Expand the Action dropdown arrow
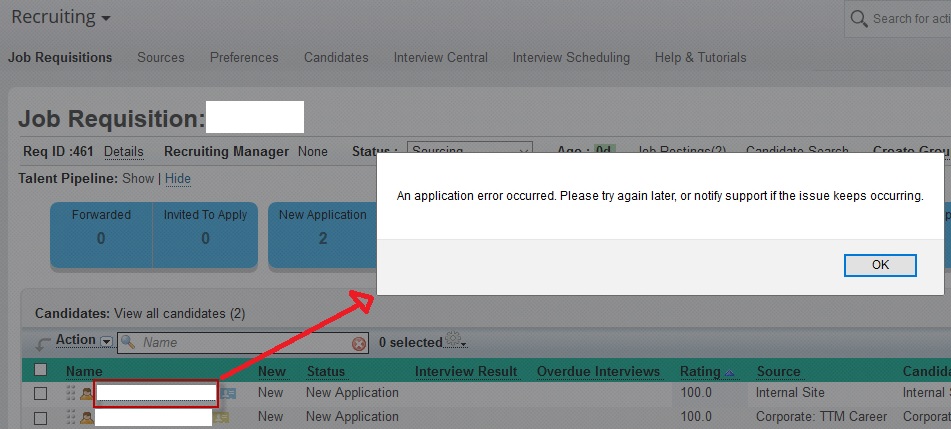Screen dimensions: 951x429 pyautogui.click(x=106, y=342)
